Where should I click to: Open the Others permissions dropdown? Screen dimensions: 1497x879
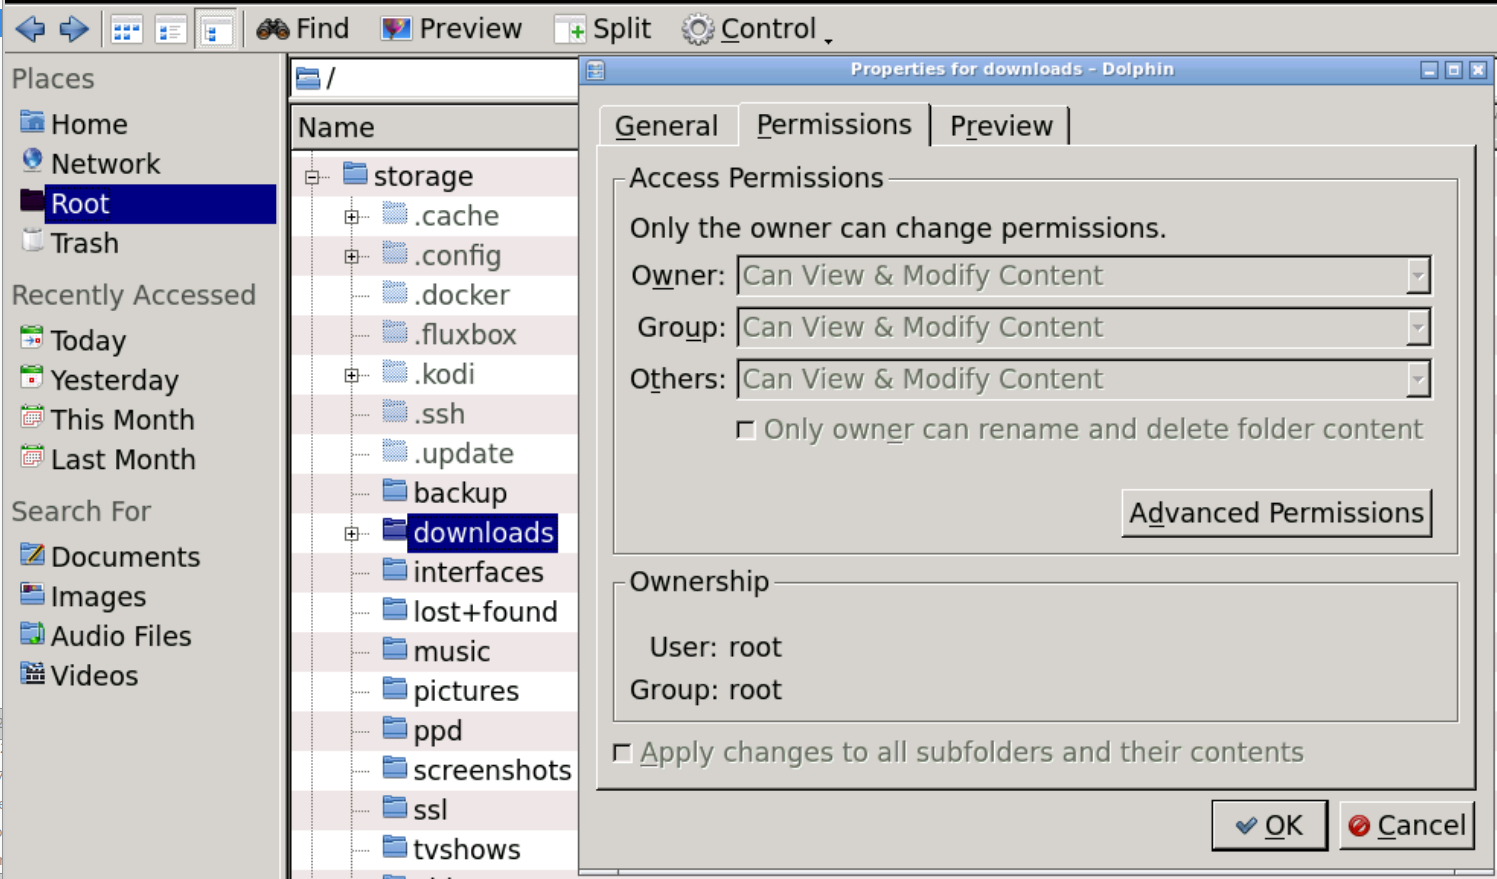[1084, 379]
